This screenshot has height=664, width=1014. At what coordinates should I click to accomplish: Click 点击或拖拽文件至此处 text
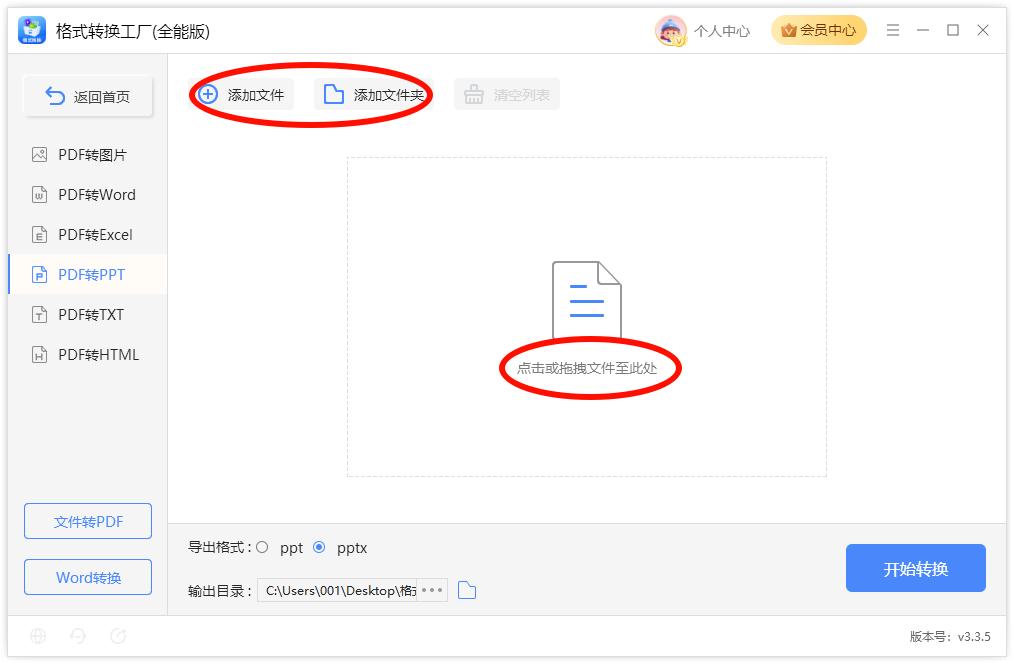[x=587, y=369]
